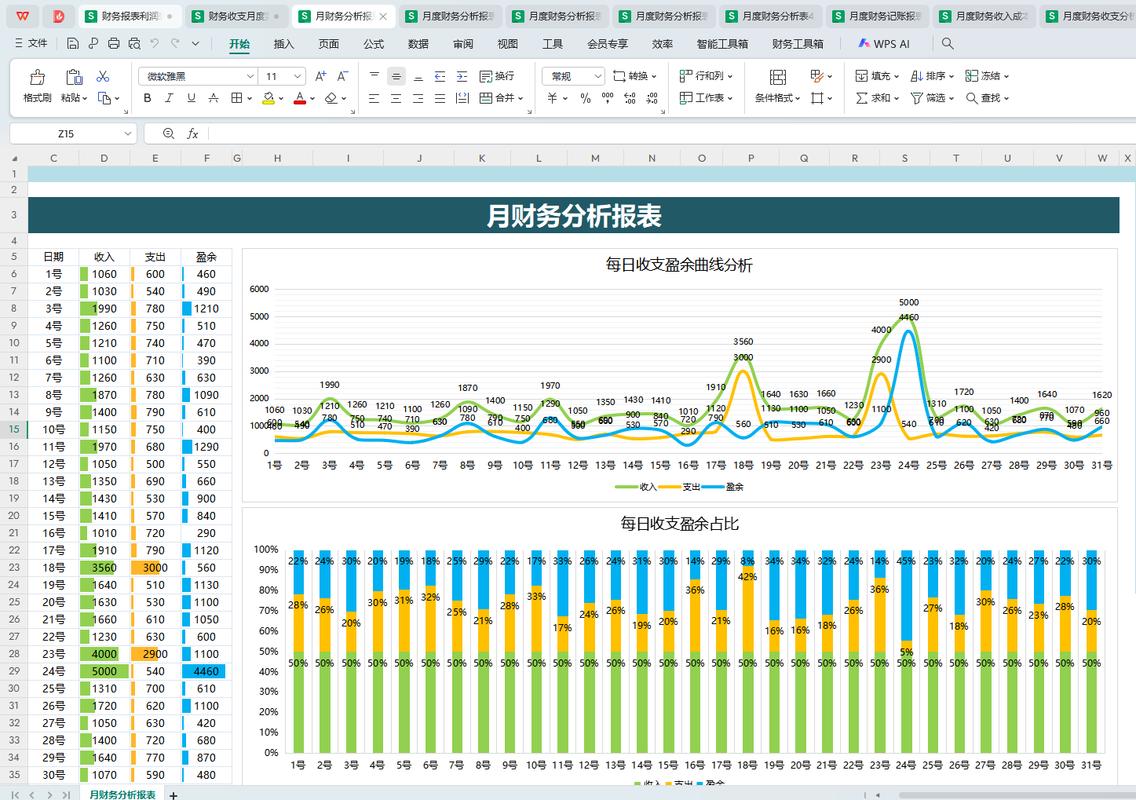Open the font size dropdown showing 11
Screen dimensions: 1136x800
pyautogui.click(x=298, y=76)
